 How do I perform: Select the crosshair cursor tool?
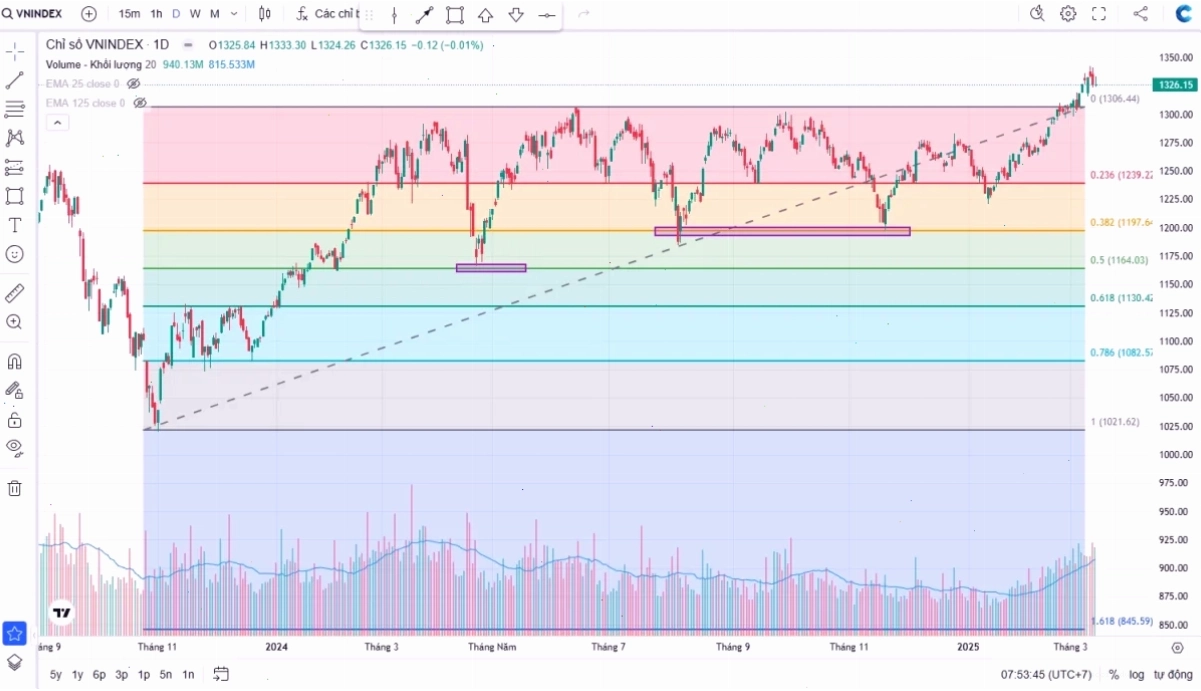(x=15, y=52)
